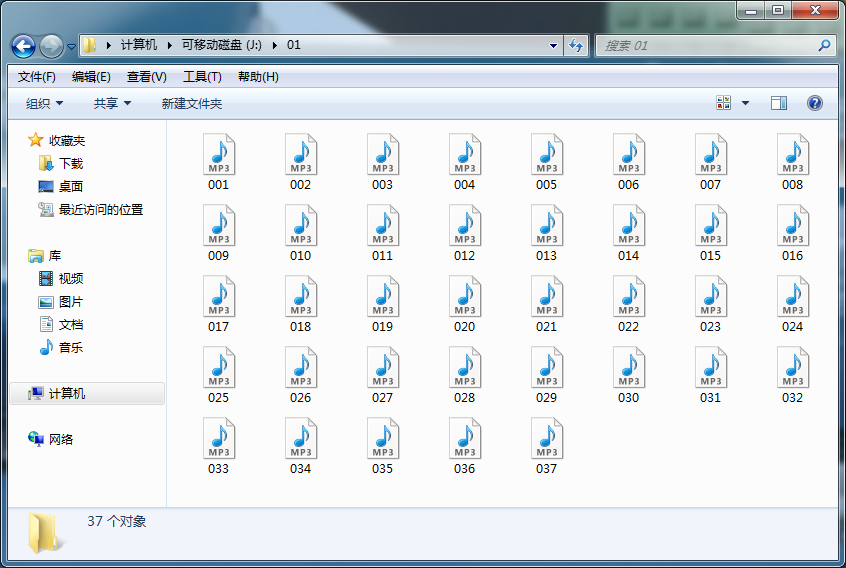Select MP3 file 035
Image resolution: width=846 pixels, height=568 pixels.
(383, 446)
